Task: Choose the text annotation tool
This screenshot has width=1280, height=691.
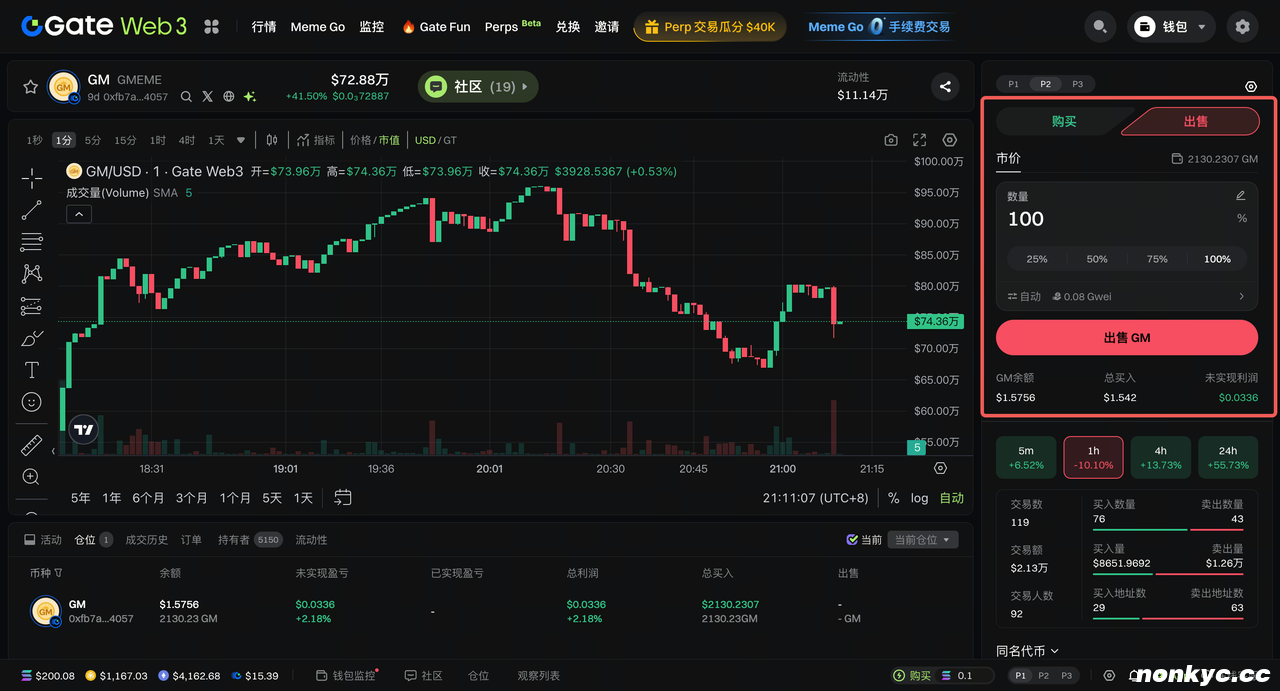Action: [x=31, y=370]
